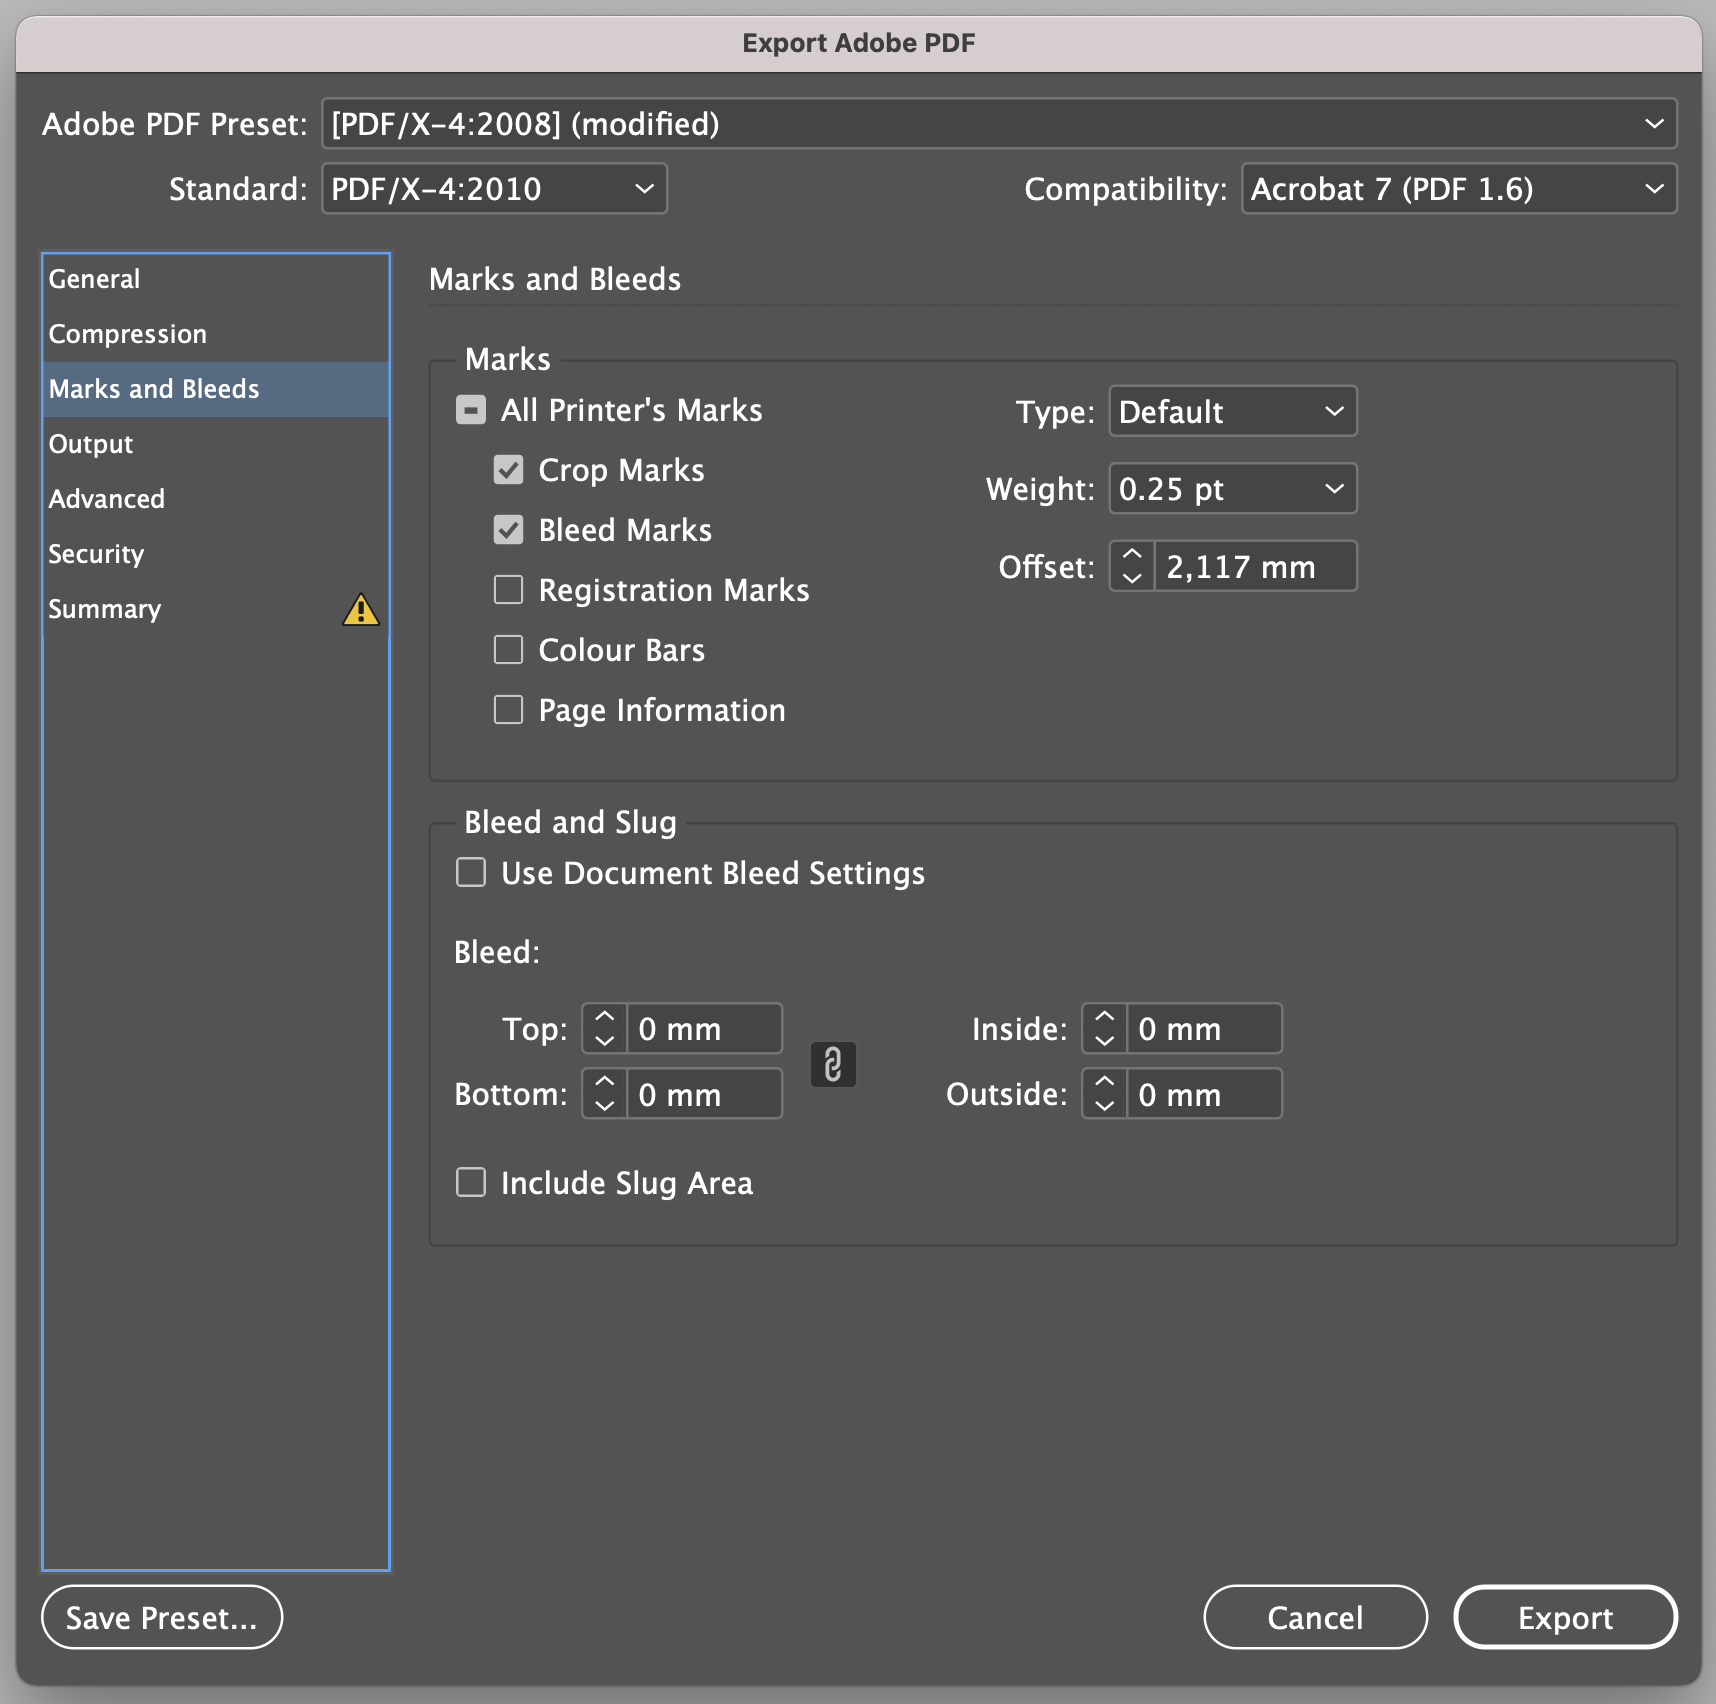Click the Summary warning triangle icon
Viewport: 1716px width, 1704px height.
(x=360, y=610)
